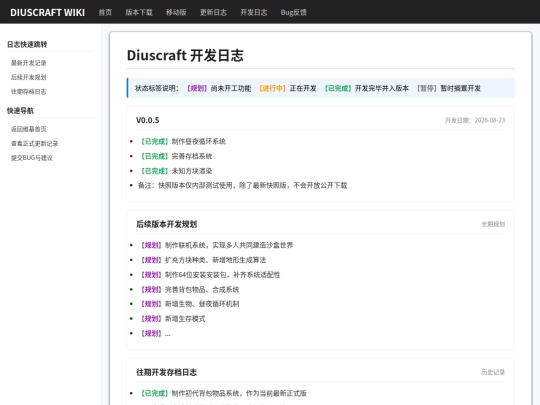This screenshot has width=540, height=405.
Task: Jump to 最新开发记录 in sidebar
Action: tap(29, 63)
